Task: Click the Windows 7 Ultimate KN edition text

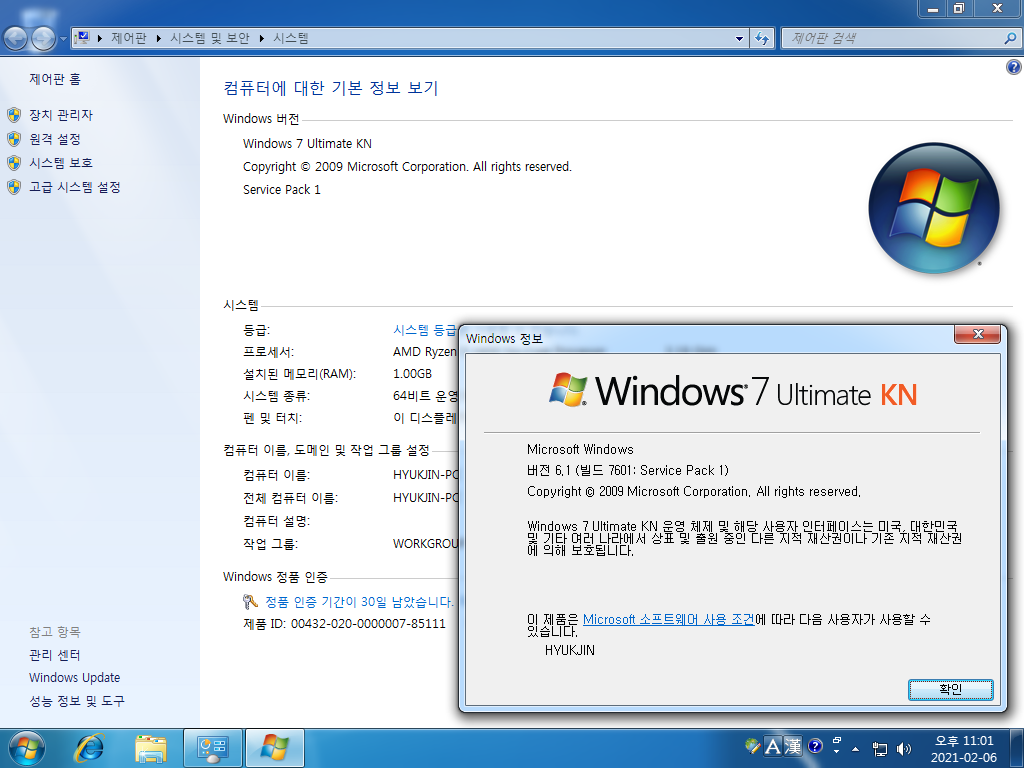Action: pyautogui.click(x=307, y=144)
